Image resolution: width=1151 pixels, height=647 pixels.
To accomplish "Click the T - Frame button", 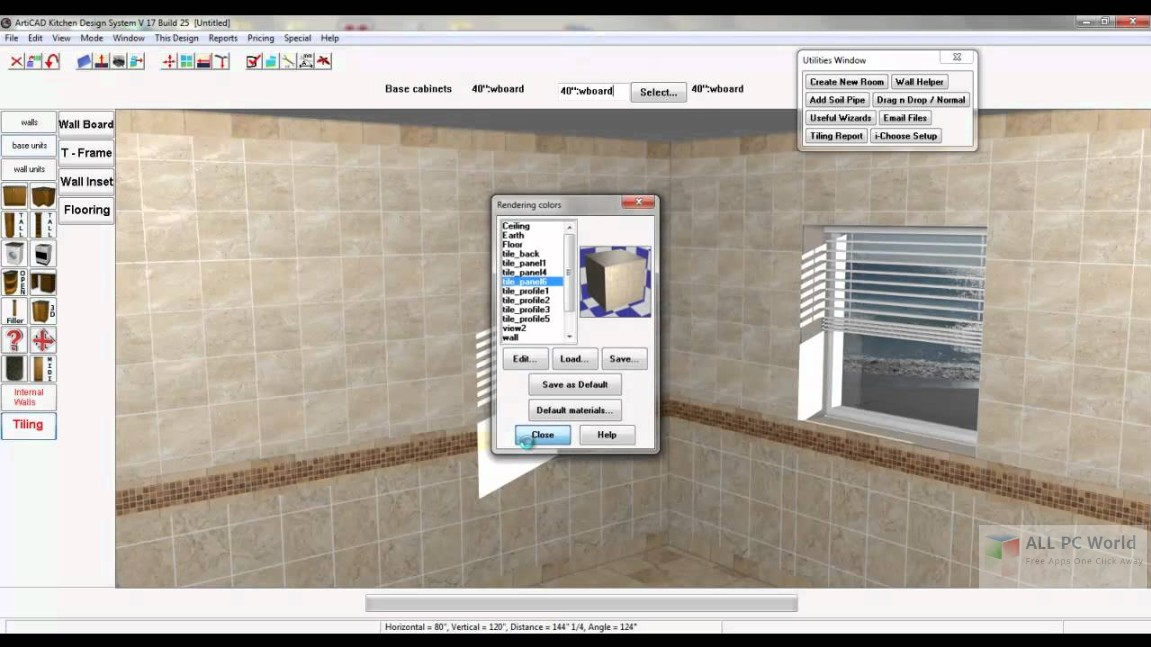I will pos(86,153).
